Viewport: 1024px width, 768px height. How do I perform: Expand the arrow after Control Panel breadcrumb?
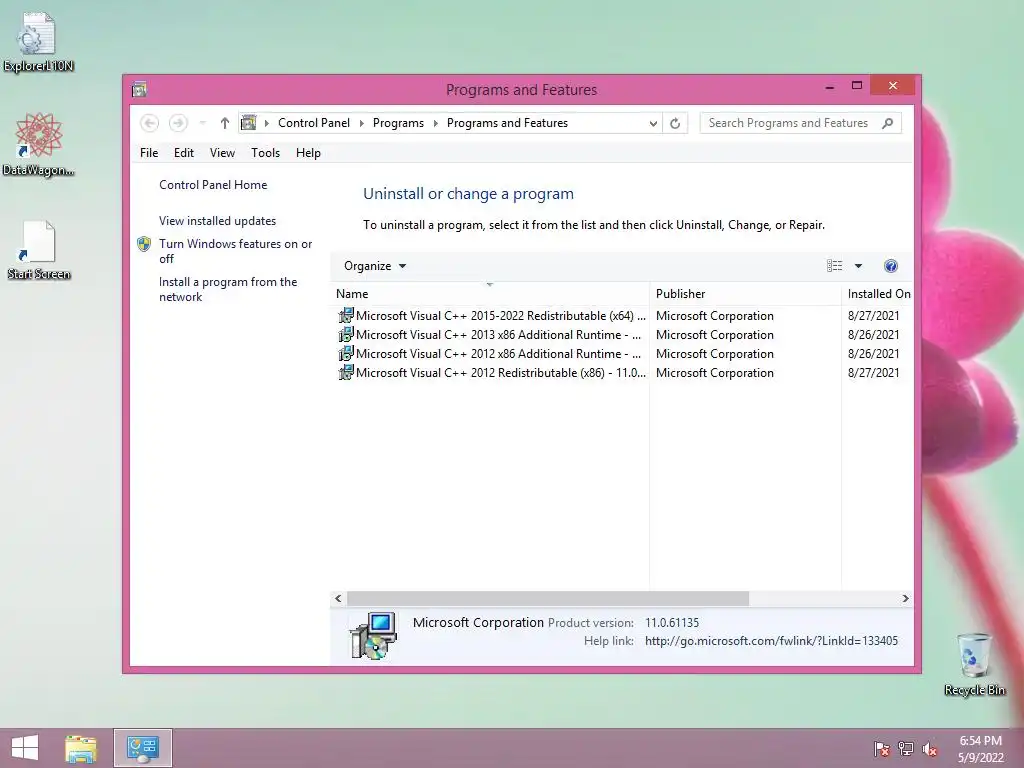pyautogui.click(x=362, y=123)
